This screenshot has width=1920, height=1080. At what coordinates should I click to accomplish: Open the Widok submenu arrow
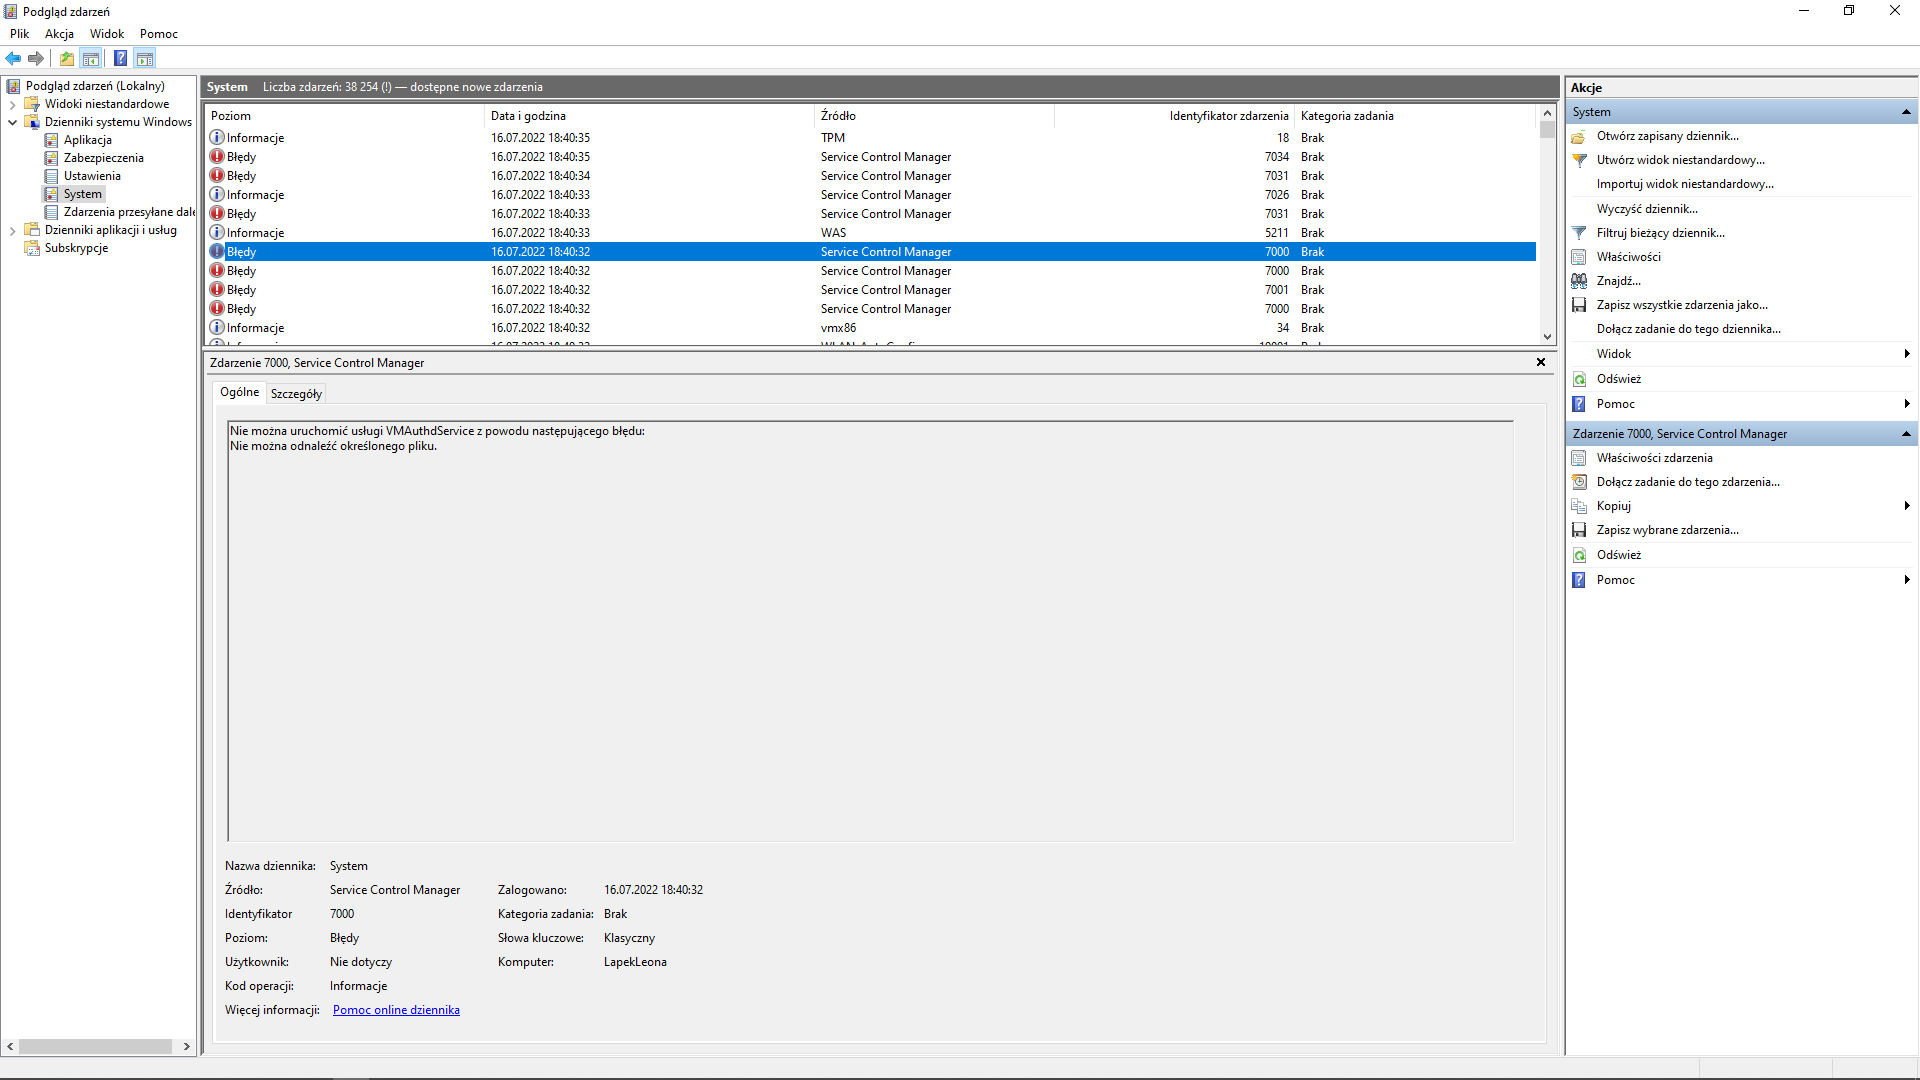coord(1907,354)
